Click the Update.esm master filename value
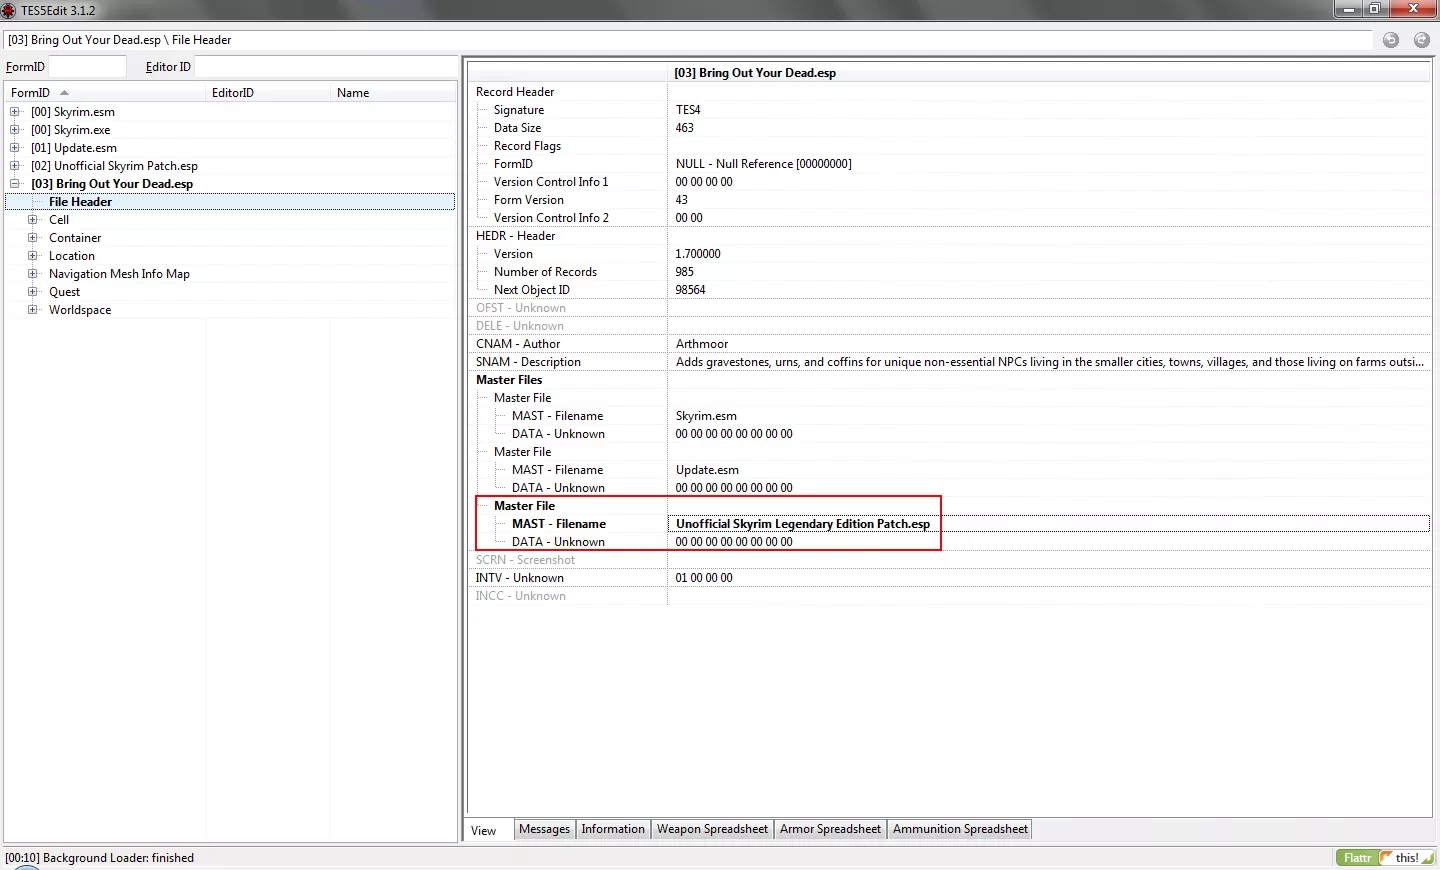 point(707,470)
